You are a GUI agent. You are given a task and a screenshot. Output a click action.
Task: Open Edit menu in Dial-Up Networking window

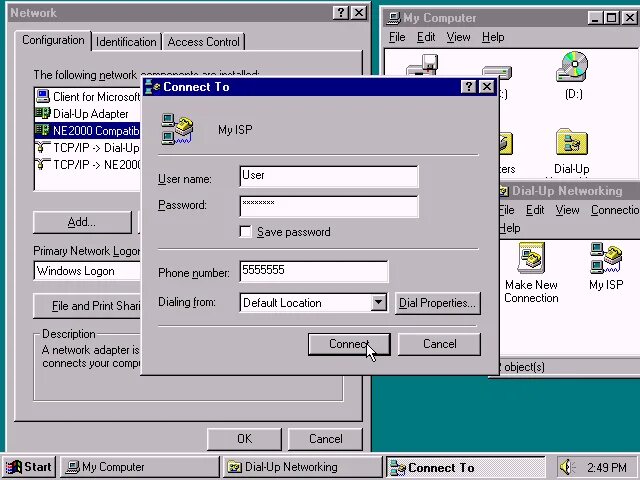click(535, 210)
